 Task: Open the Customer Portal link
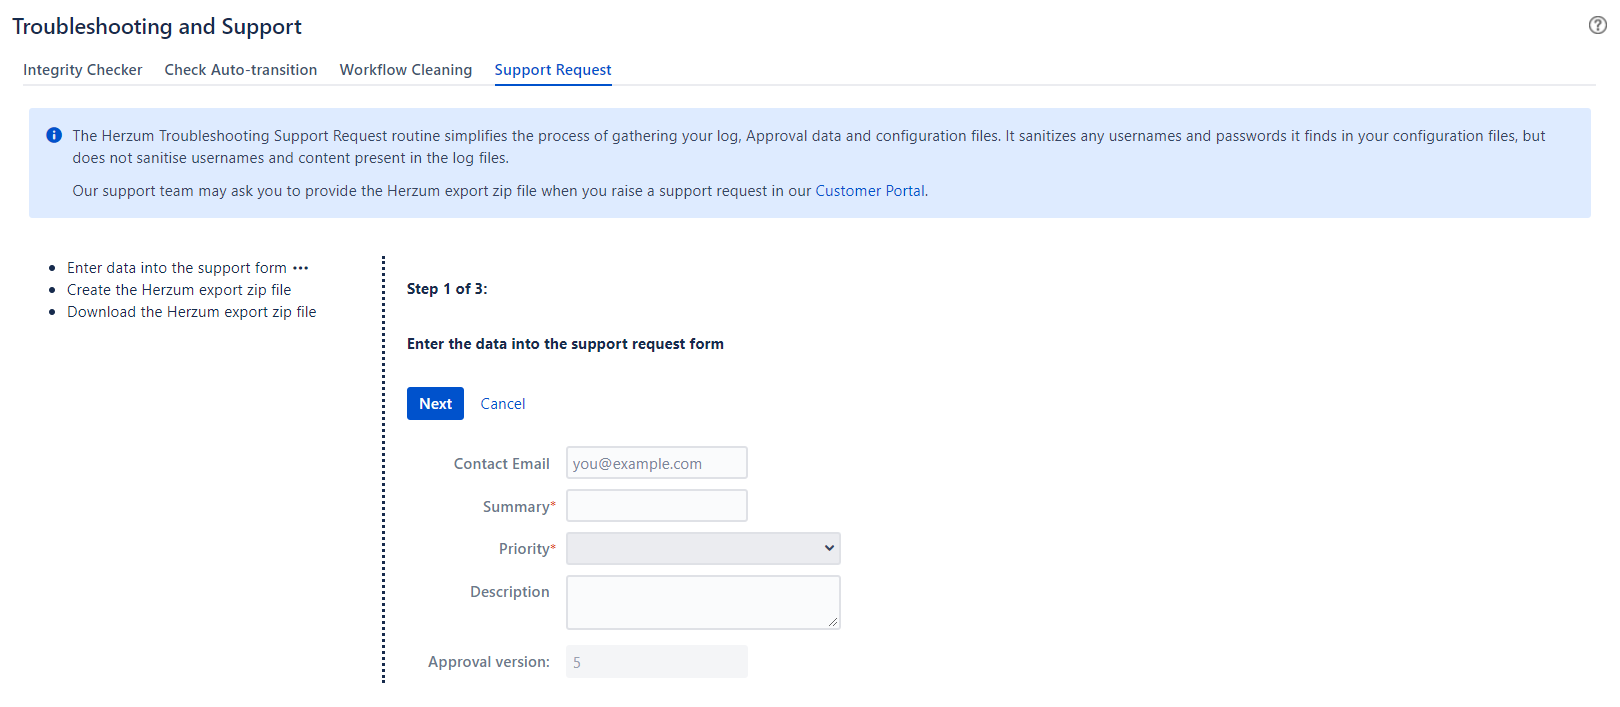point(869,191)
